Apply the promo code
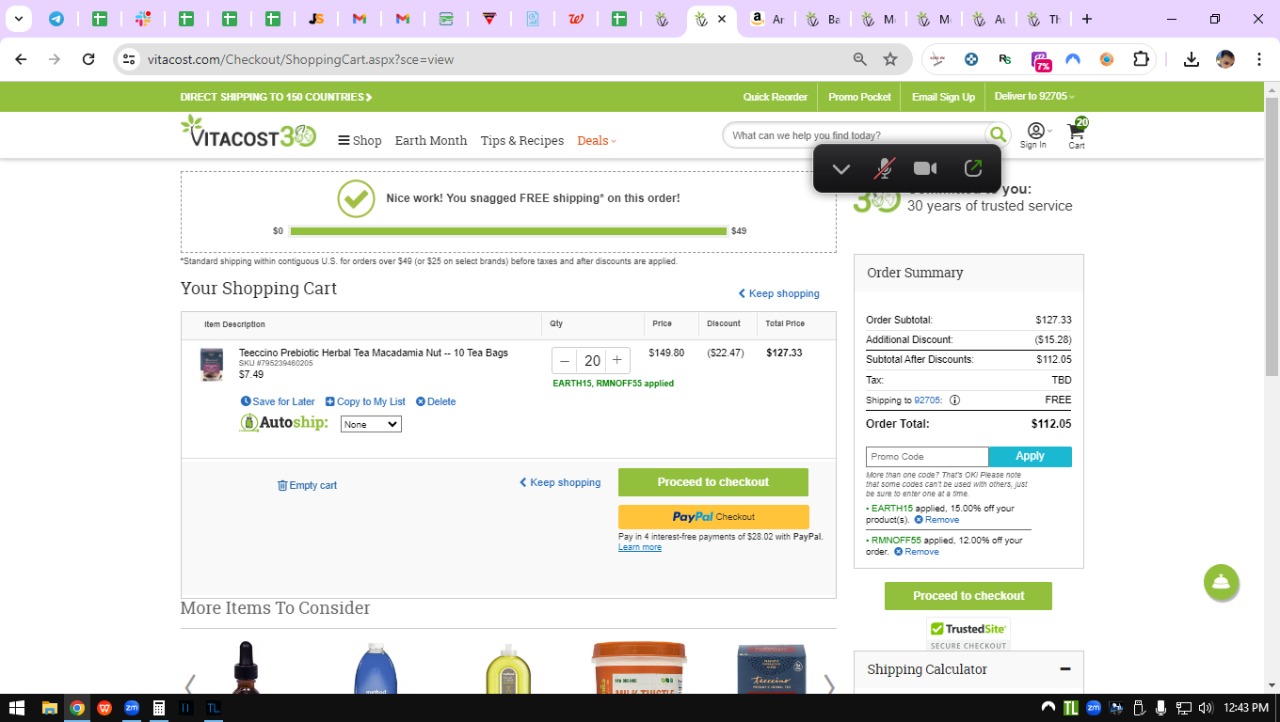 (1030, 456)
